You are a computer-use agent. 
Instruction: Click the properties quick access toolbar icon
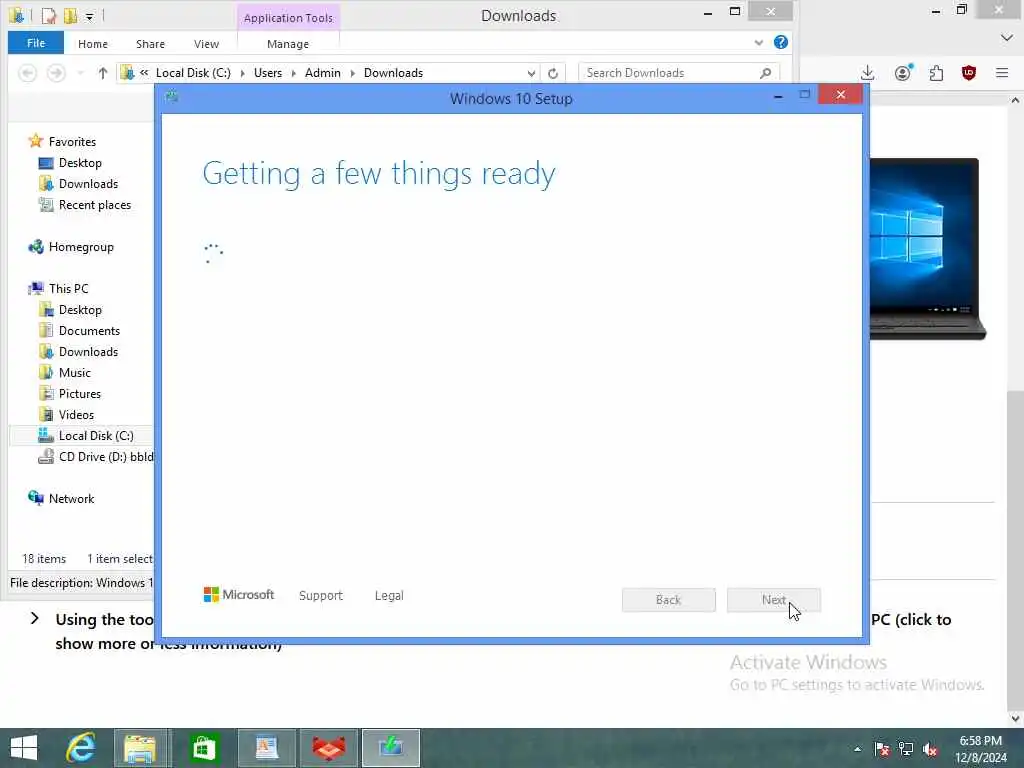pyautogui.click(x=49, y=16)
